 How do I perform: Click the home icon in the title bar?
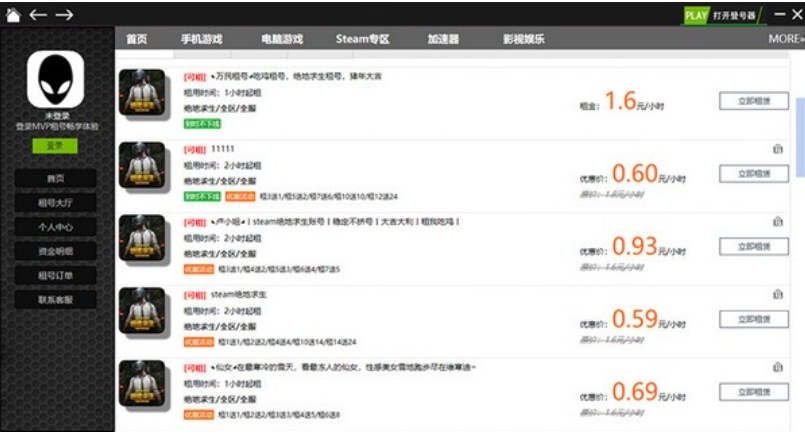[12, 14]
